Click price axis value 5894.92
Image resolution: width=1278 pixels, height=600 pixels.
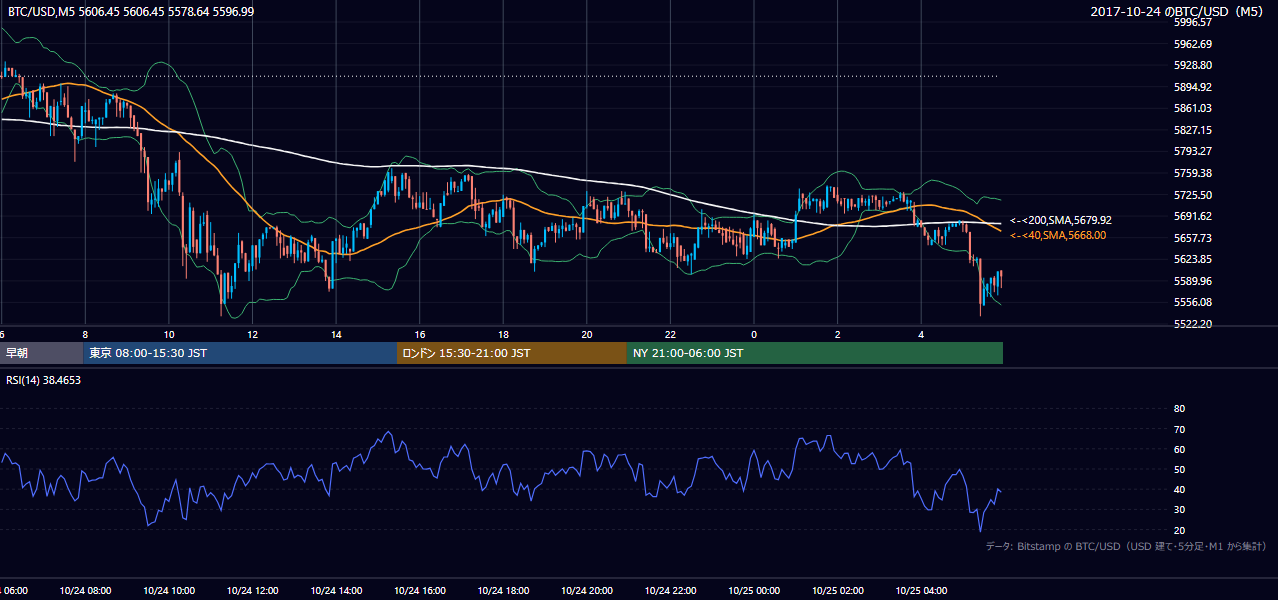pos(1192,87)
